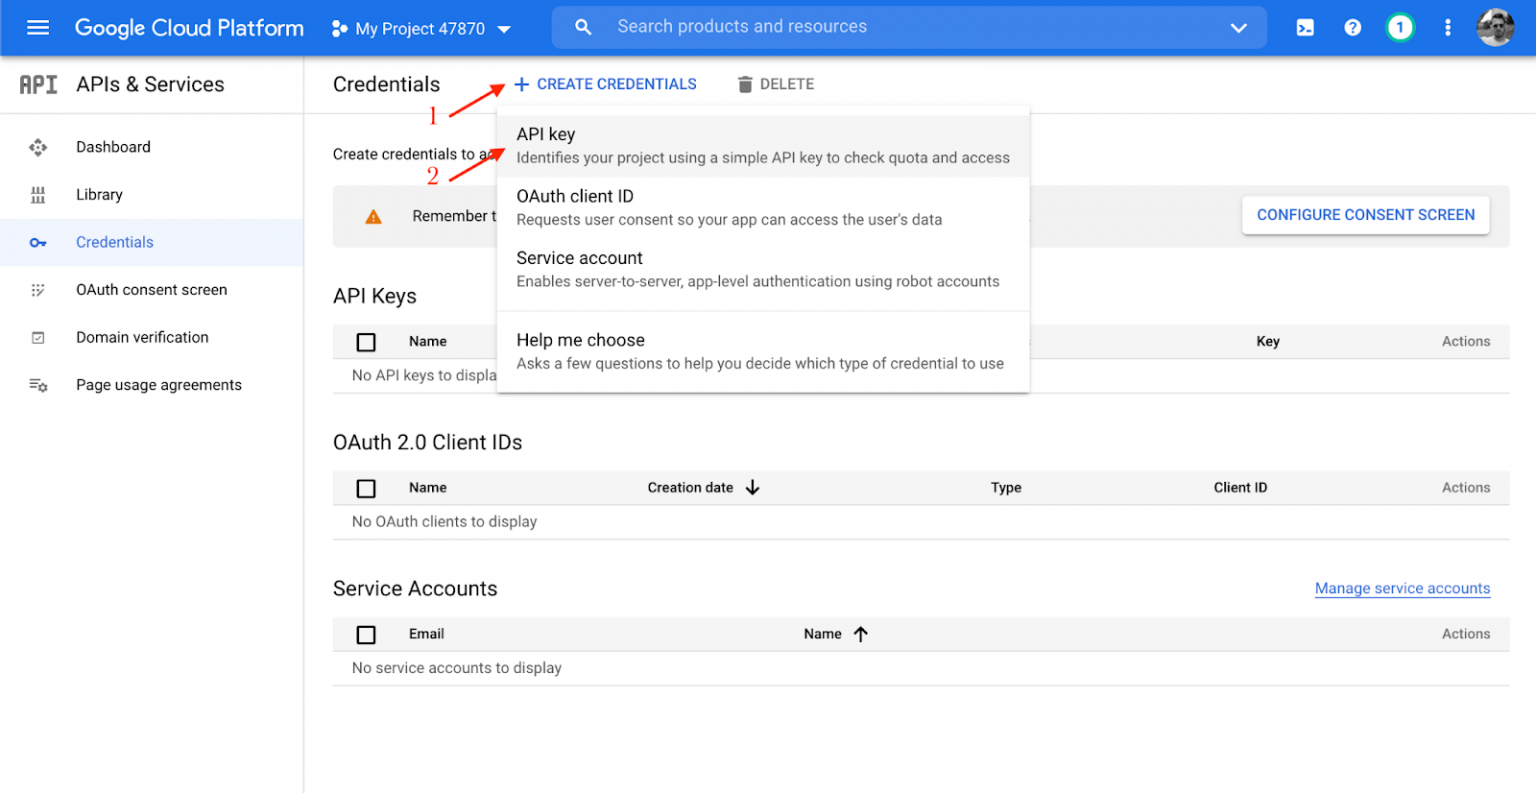Viewport: 1536px width, 793px height.
Task: Tick the Service Accounts select-all checkbox
Action: tap(366, 635)
